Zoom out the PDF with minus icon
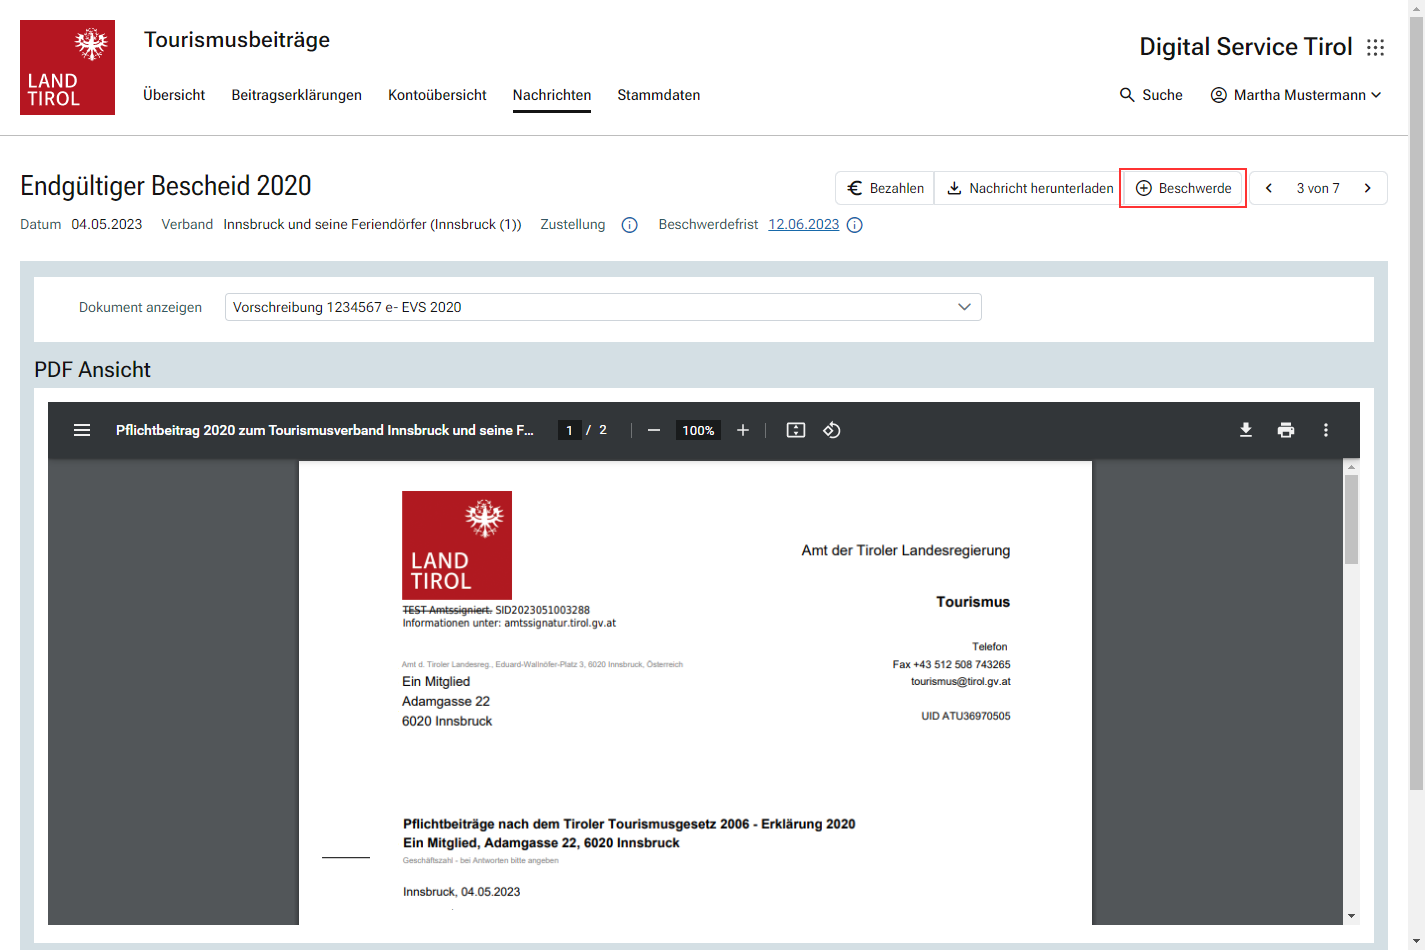This screenshot has width=1425, height=950. 654,430
